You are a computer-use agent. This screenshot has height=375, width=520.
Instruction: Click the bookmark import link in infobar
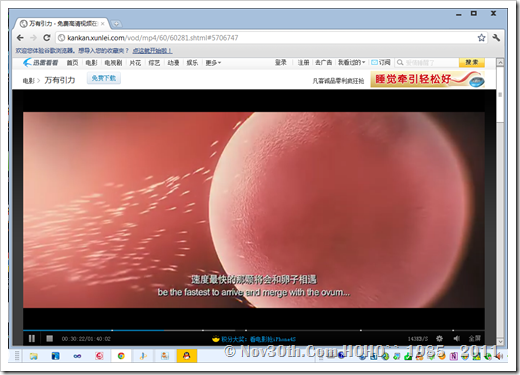click(x=152, y=51)
